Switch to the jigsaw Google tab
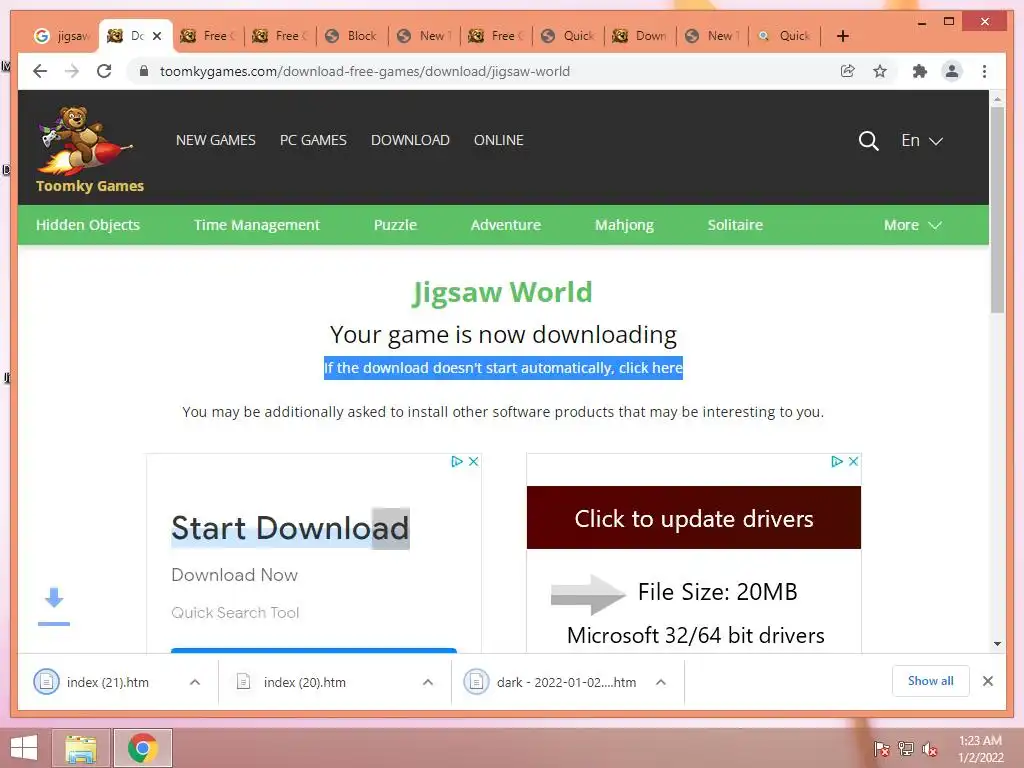This screenshot has height=768, width=1024. [62, 36]
